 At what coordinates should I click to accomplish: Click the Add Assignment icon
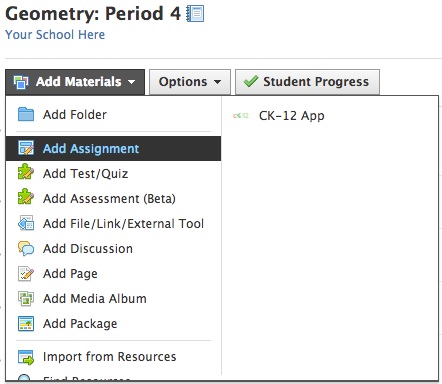(x=26, y=148)
